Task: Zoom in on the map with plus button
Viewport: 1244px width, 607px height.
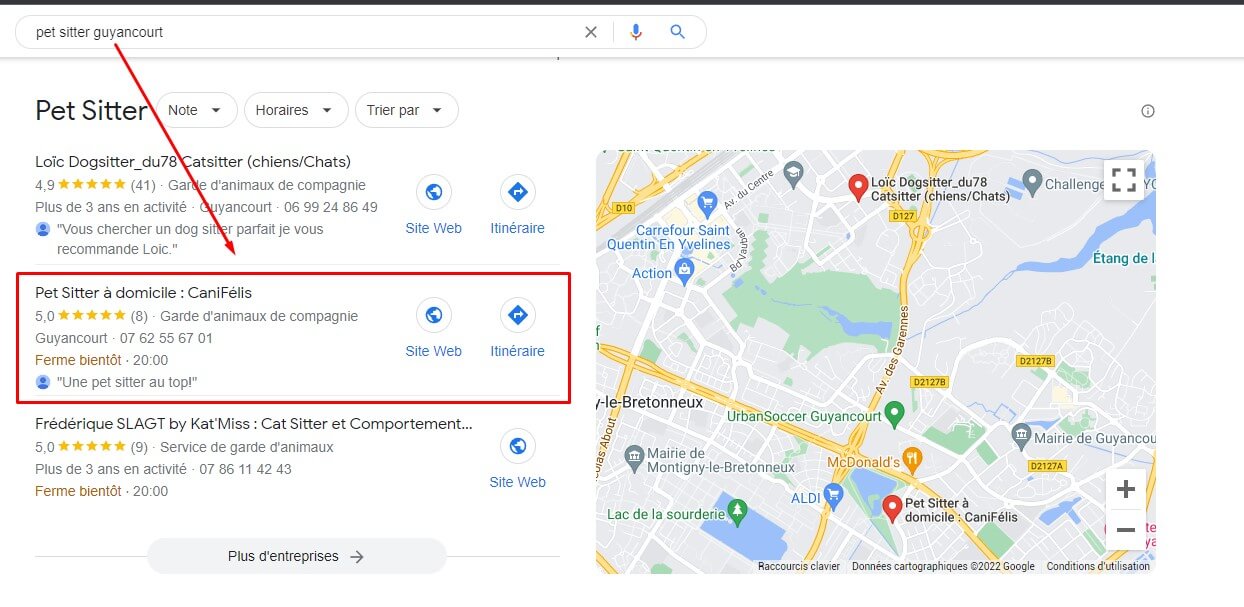Action: point(1126,489)
